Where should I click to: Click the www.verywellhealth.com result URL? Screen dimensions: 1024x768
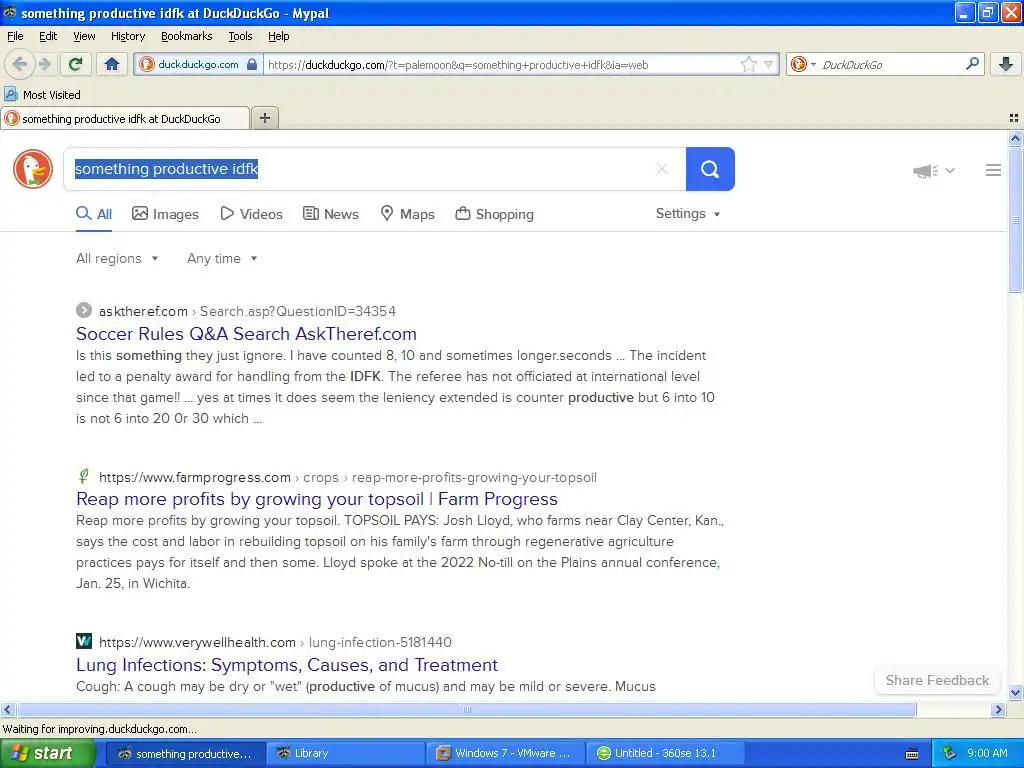(x=275, y=642)
